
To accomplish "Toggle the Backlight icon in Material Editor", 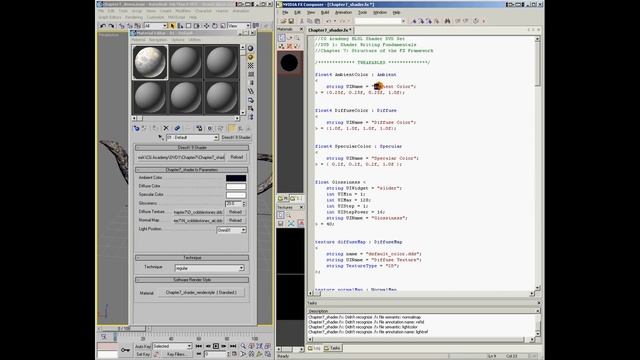I will point(251,57).
